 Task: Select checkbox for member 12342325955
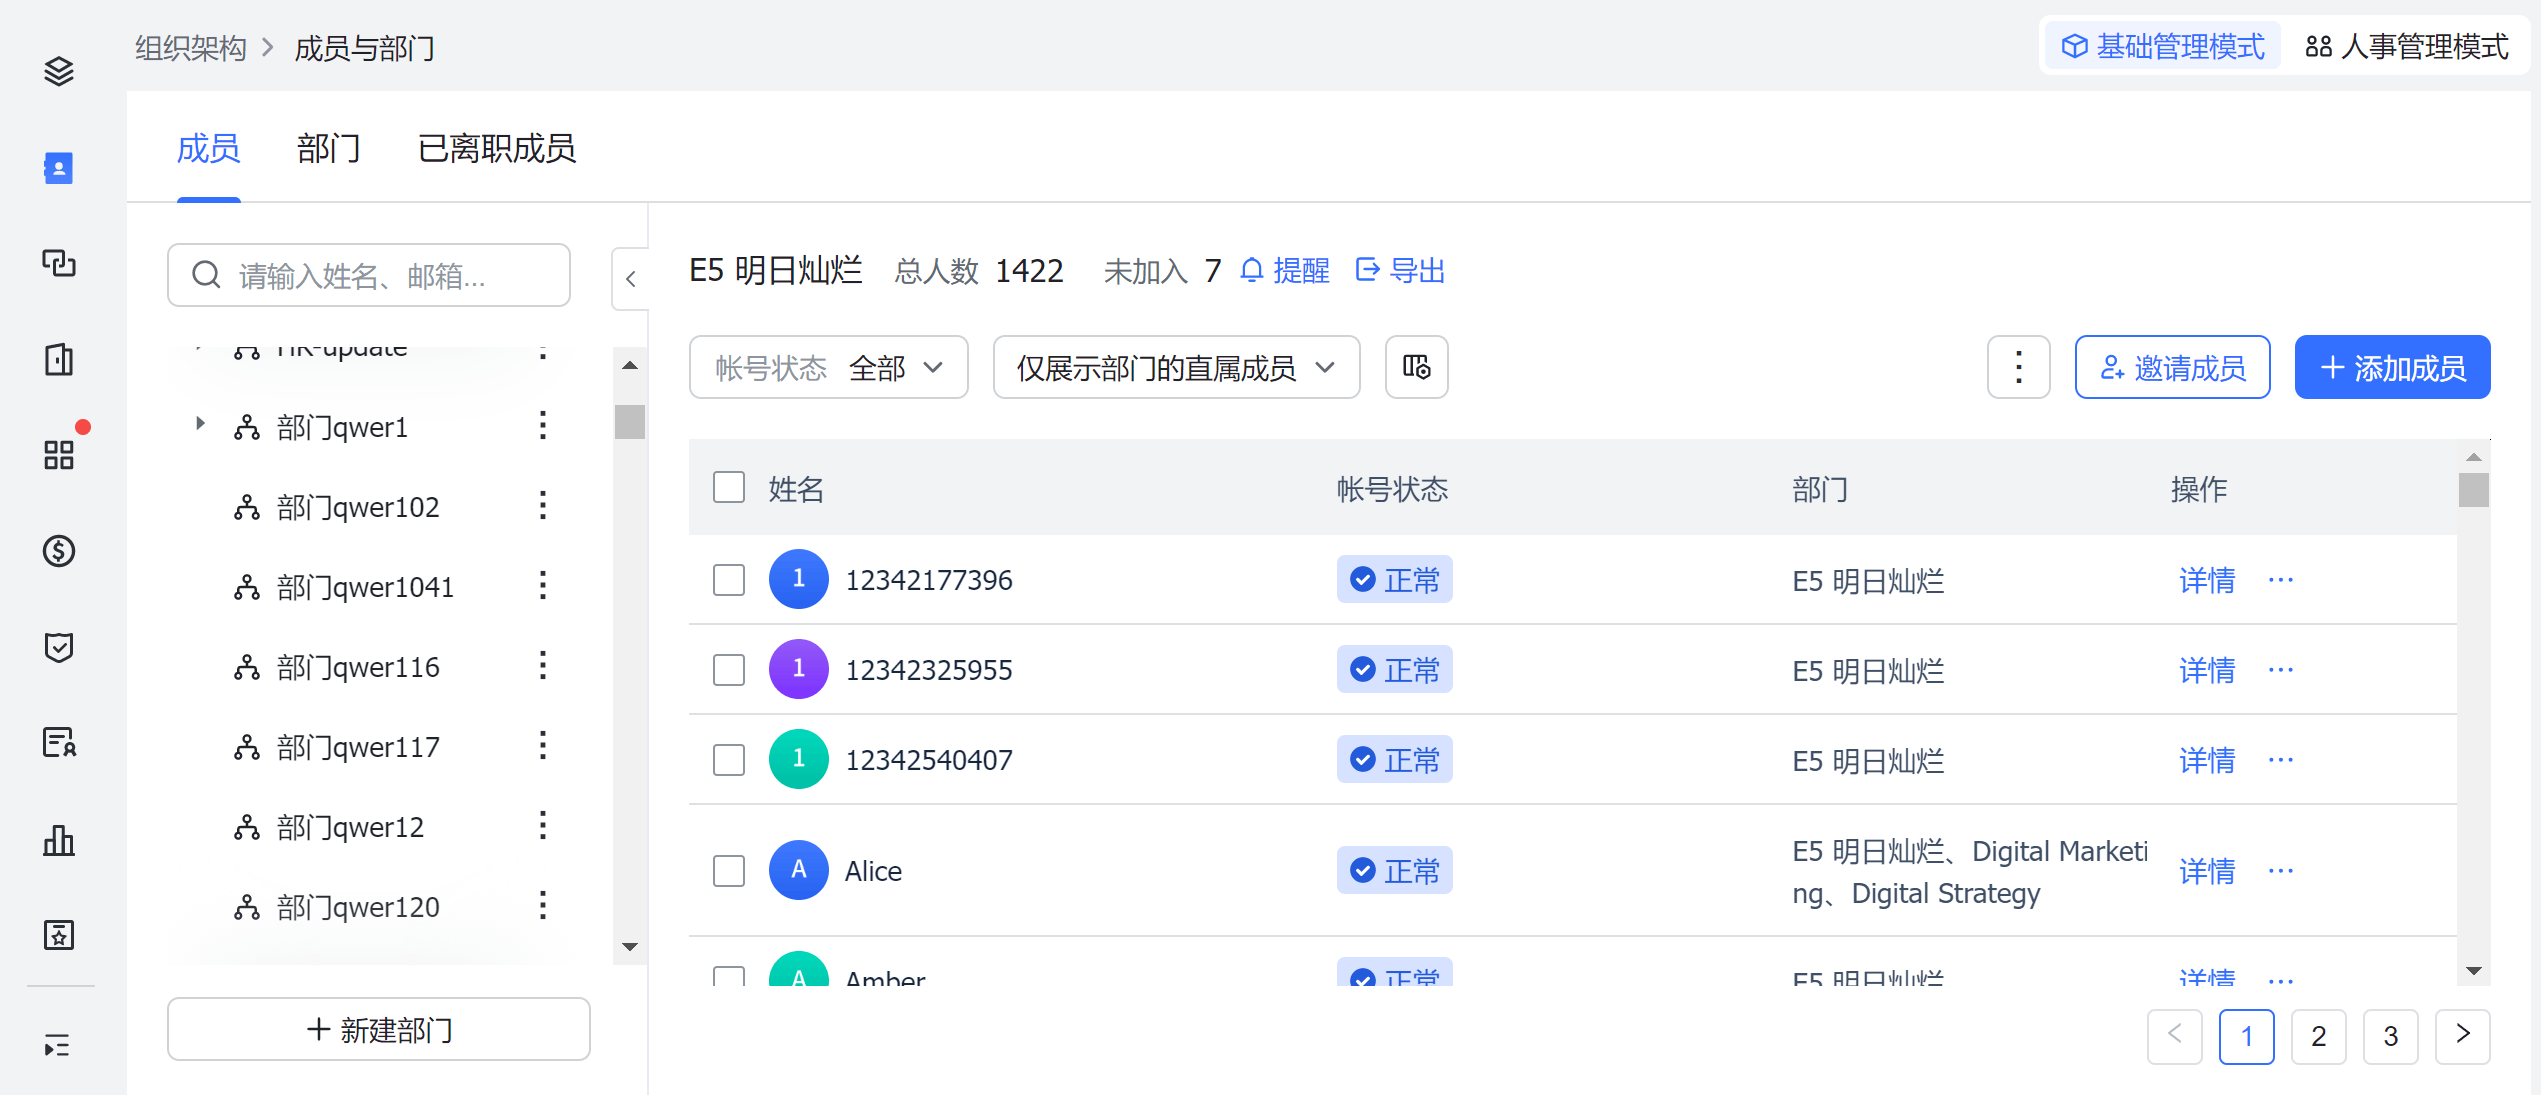[x=729, y=670]
